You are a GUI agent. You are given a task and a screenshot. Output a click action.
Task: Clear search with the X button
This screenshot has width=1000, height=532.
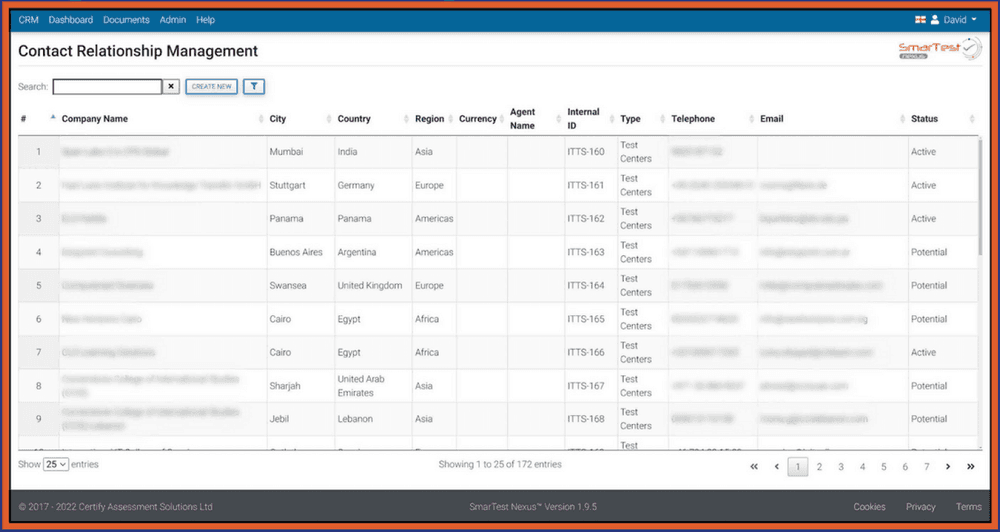click(172, 87)
